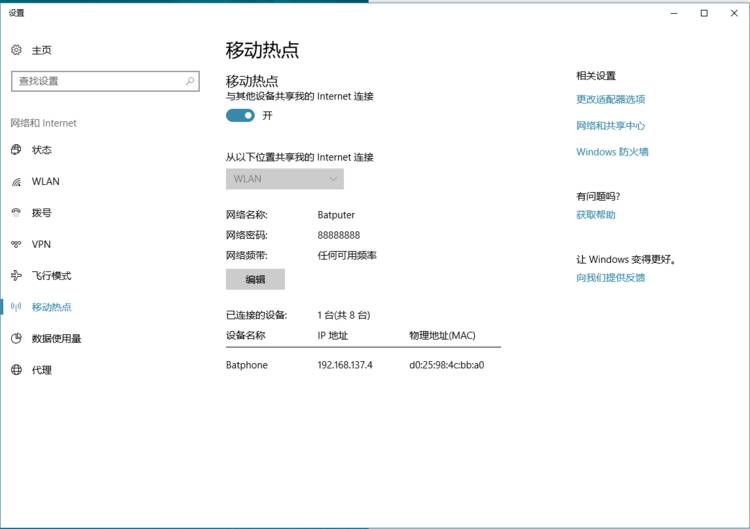Select 数据使用量 in the sidebar

point(56,339)
